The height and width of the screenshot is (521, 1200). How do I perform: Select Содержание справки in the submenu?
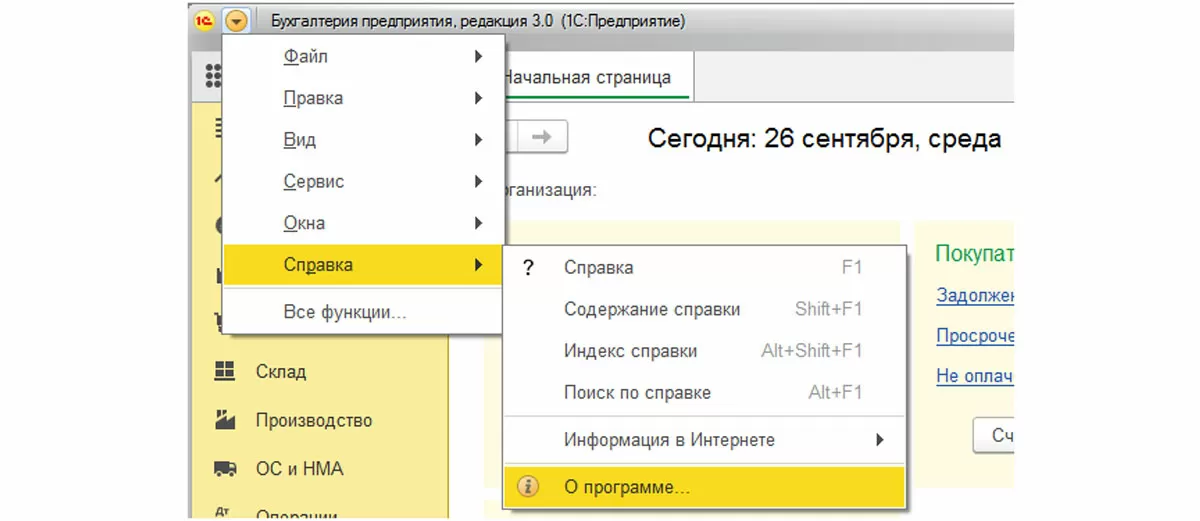pyautogui.click(x=652, y=309)
